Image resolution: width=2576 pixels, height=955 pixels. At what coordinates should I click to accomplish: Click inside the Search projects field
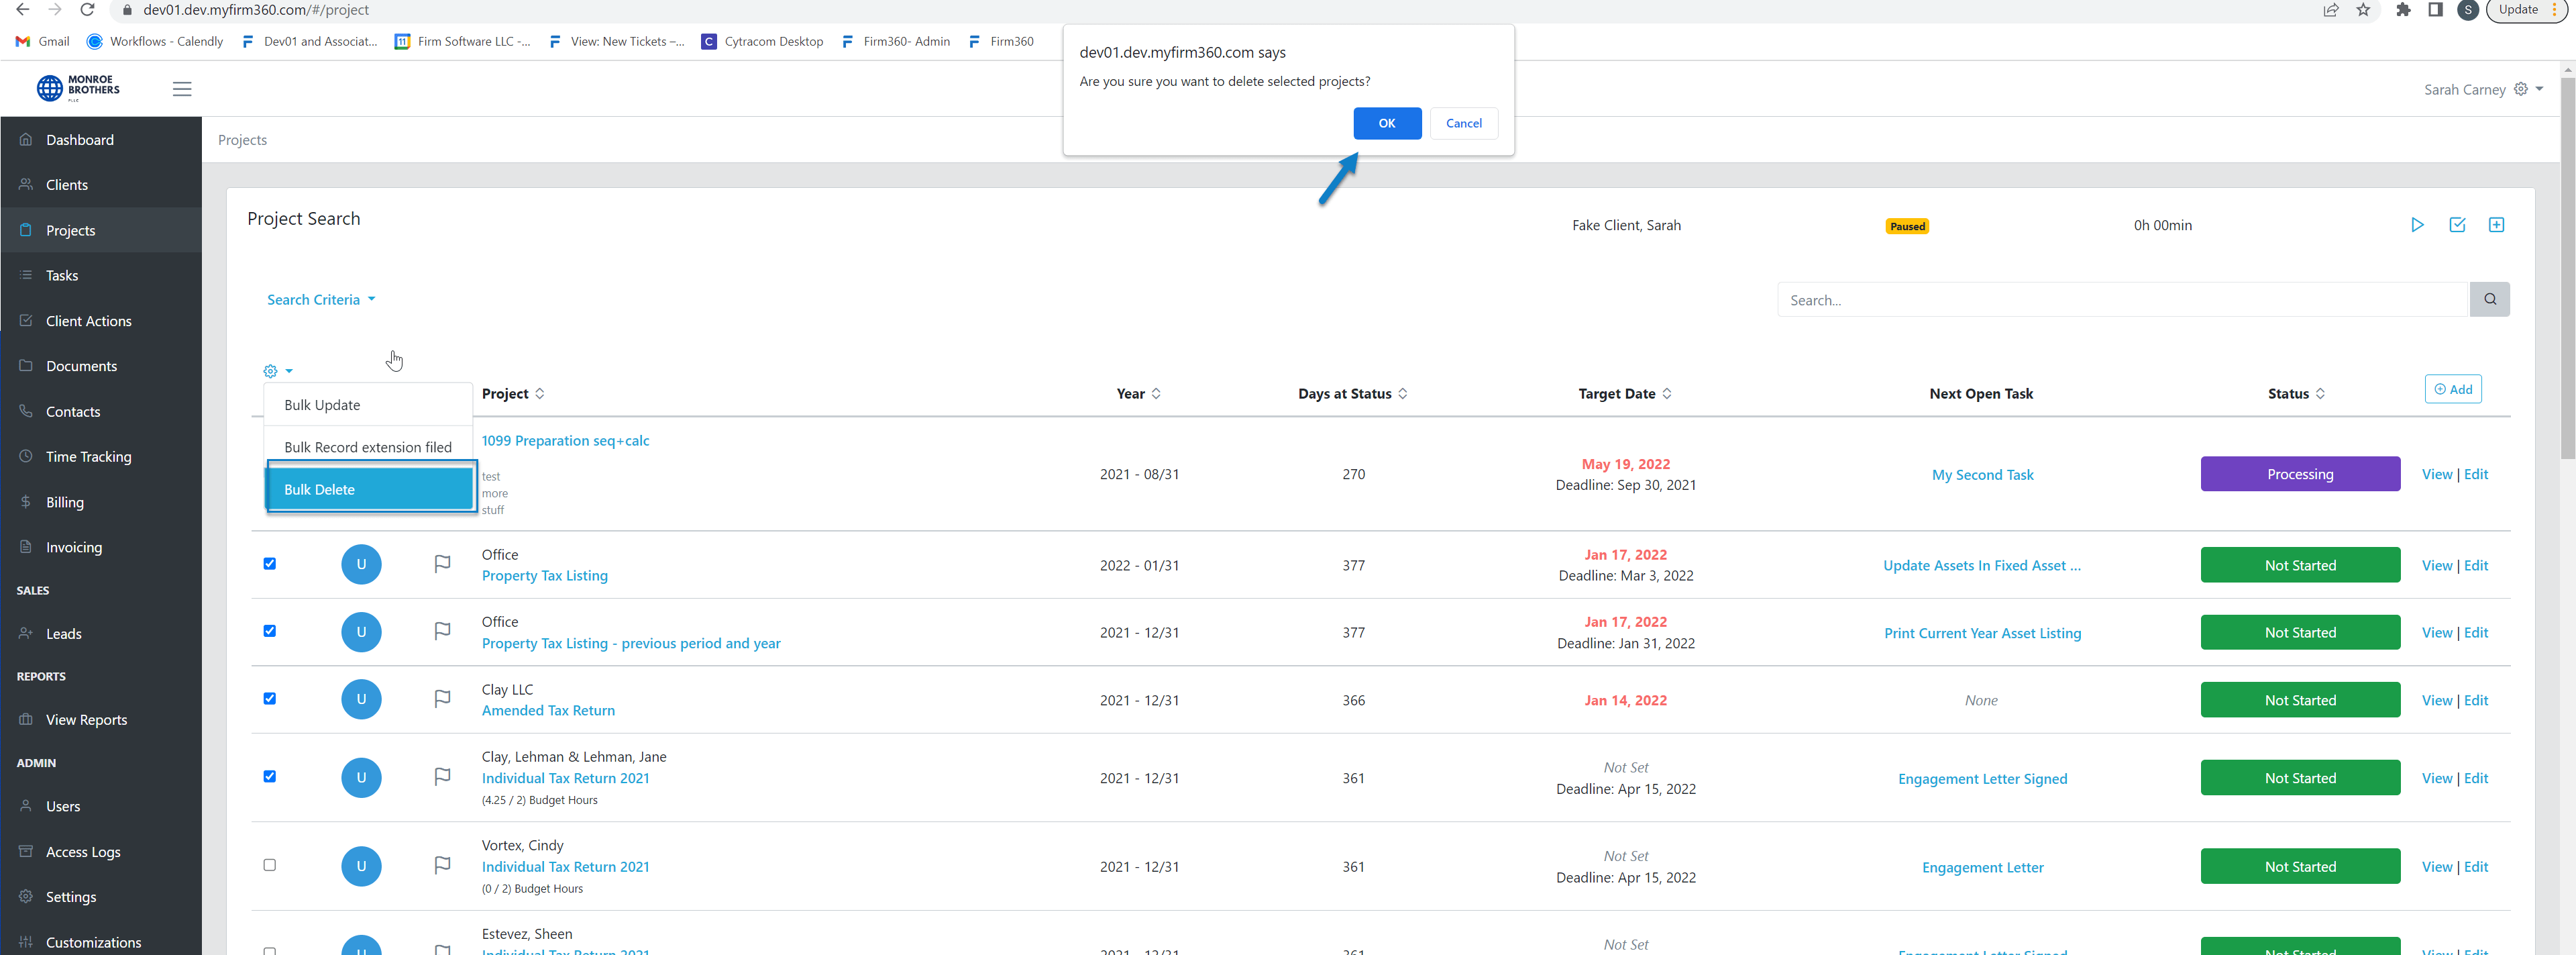2100,299
